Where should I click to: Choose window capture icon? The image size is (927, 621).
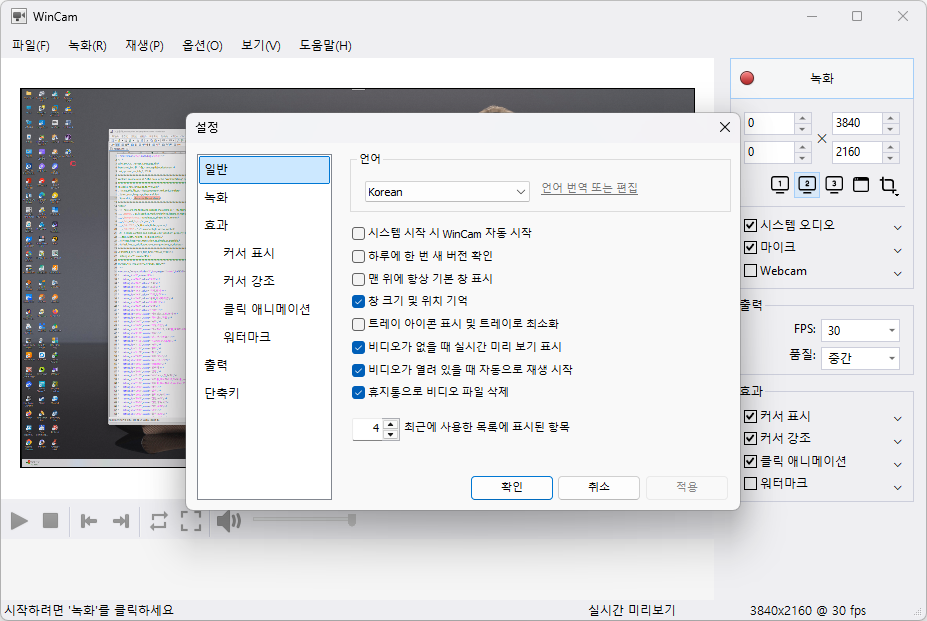pyautogui.click(x=861, y=185)
